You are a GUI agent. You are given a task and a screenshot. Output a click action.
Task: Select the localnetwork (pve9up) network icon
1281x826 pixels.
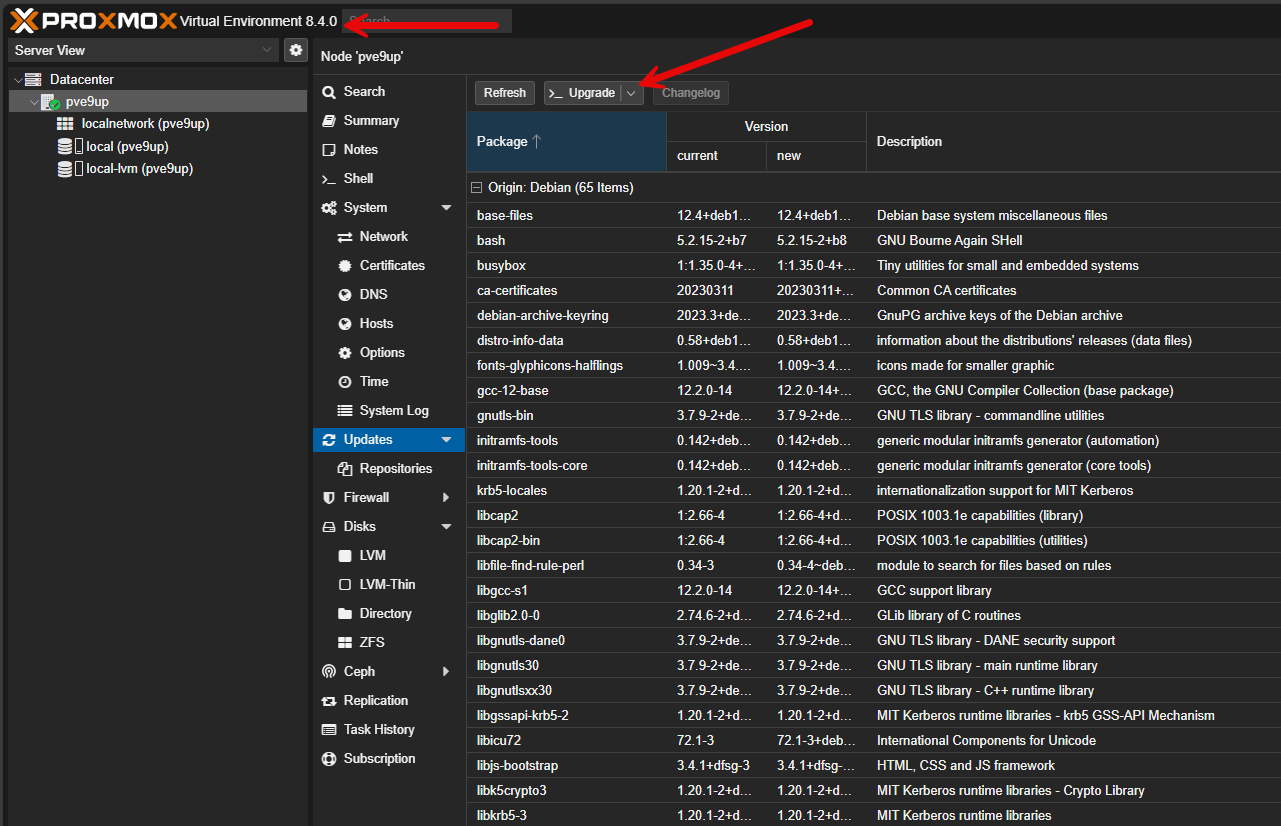click(x=65, y=124)
